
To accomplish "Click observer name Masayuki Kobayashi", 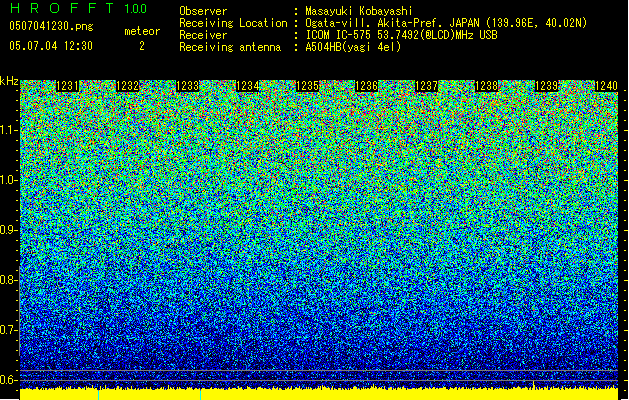I will [359, 11].
